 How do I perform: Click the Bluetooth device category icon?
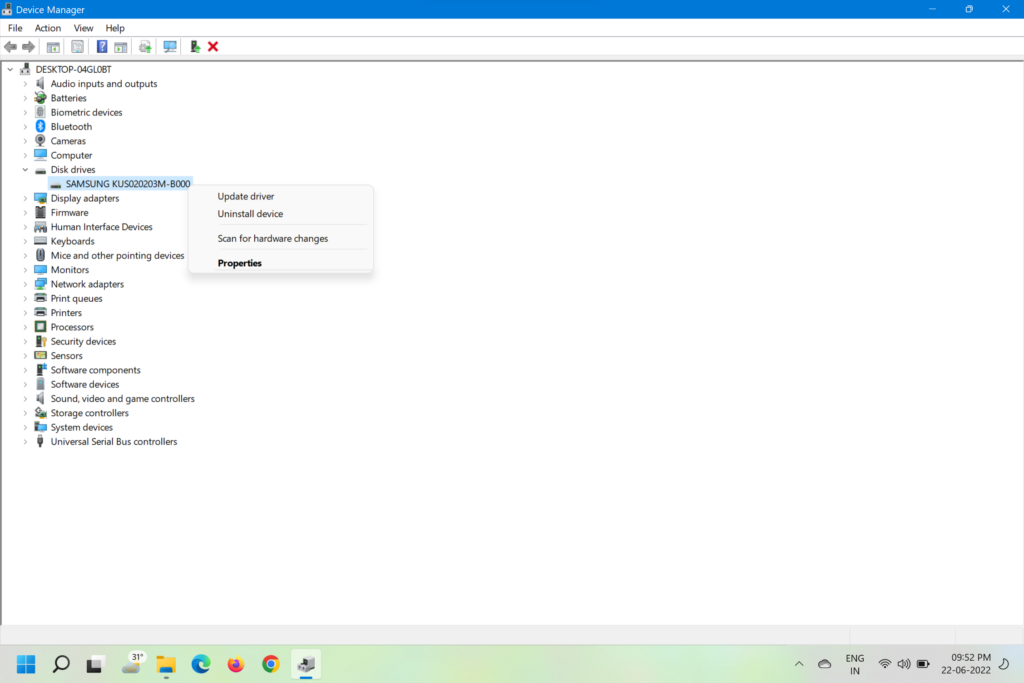click(x=41, y=127)
